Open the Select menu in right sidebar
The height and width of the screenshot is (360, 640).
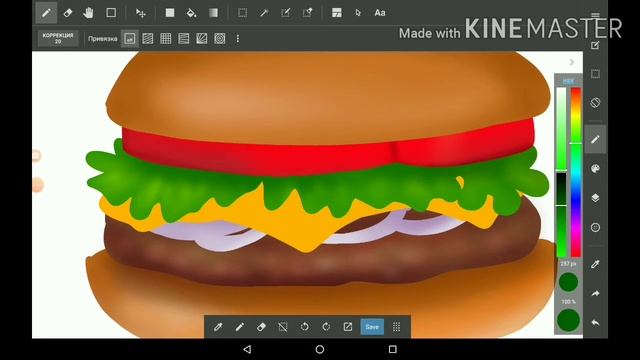point(595,74)
